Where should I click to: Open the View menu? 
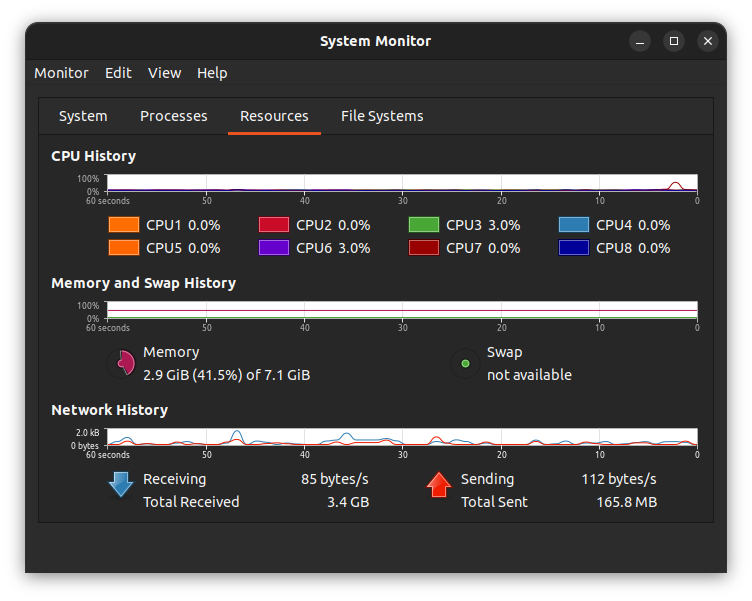click(164, 73)
